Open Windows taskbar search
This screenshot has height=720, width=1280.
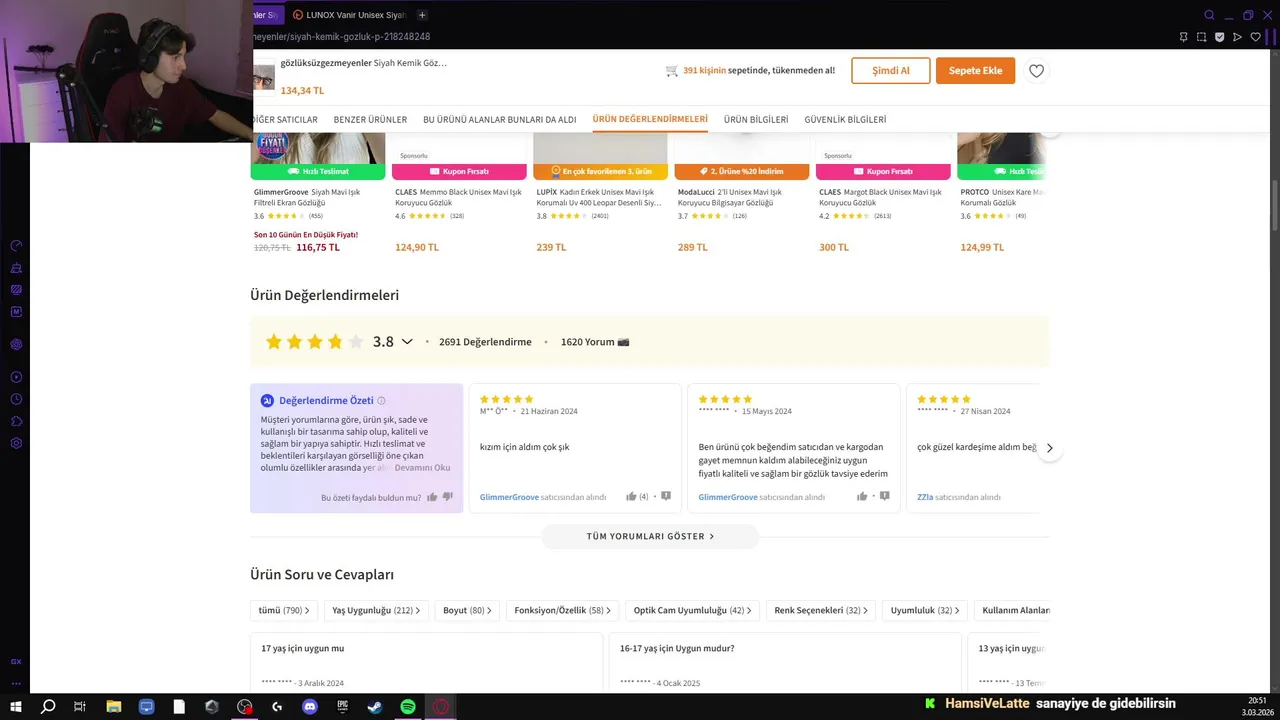[47, 706]
